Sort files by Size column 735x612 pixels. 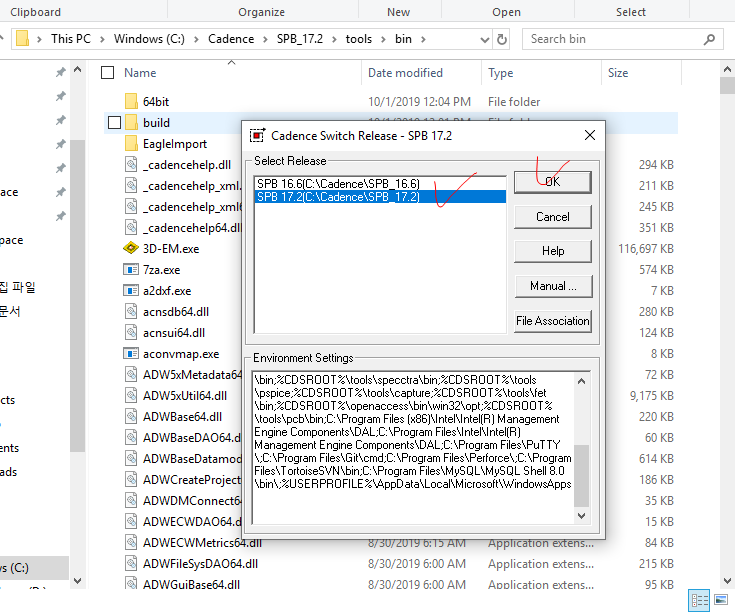tap(618, 73)
